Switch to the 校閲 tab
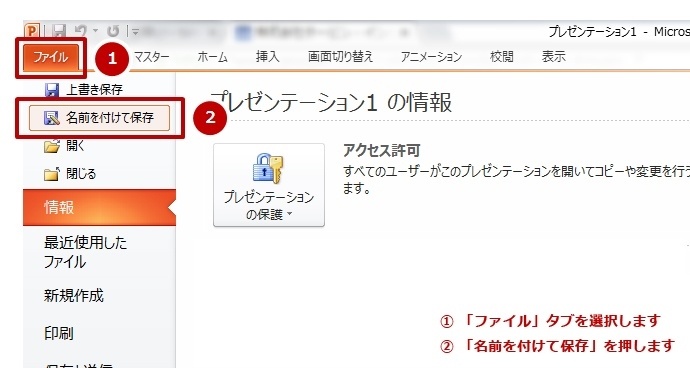690x368 pixels. click(502, 57)
